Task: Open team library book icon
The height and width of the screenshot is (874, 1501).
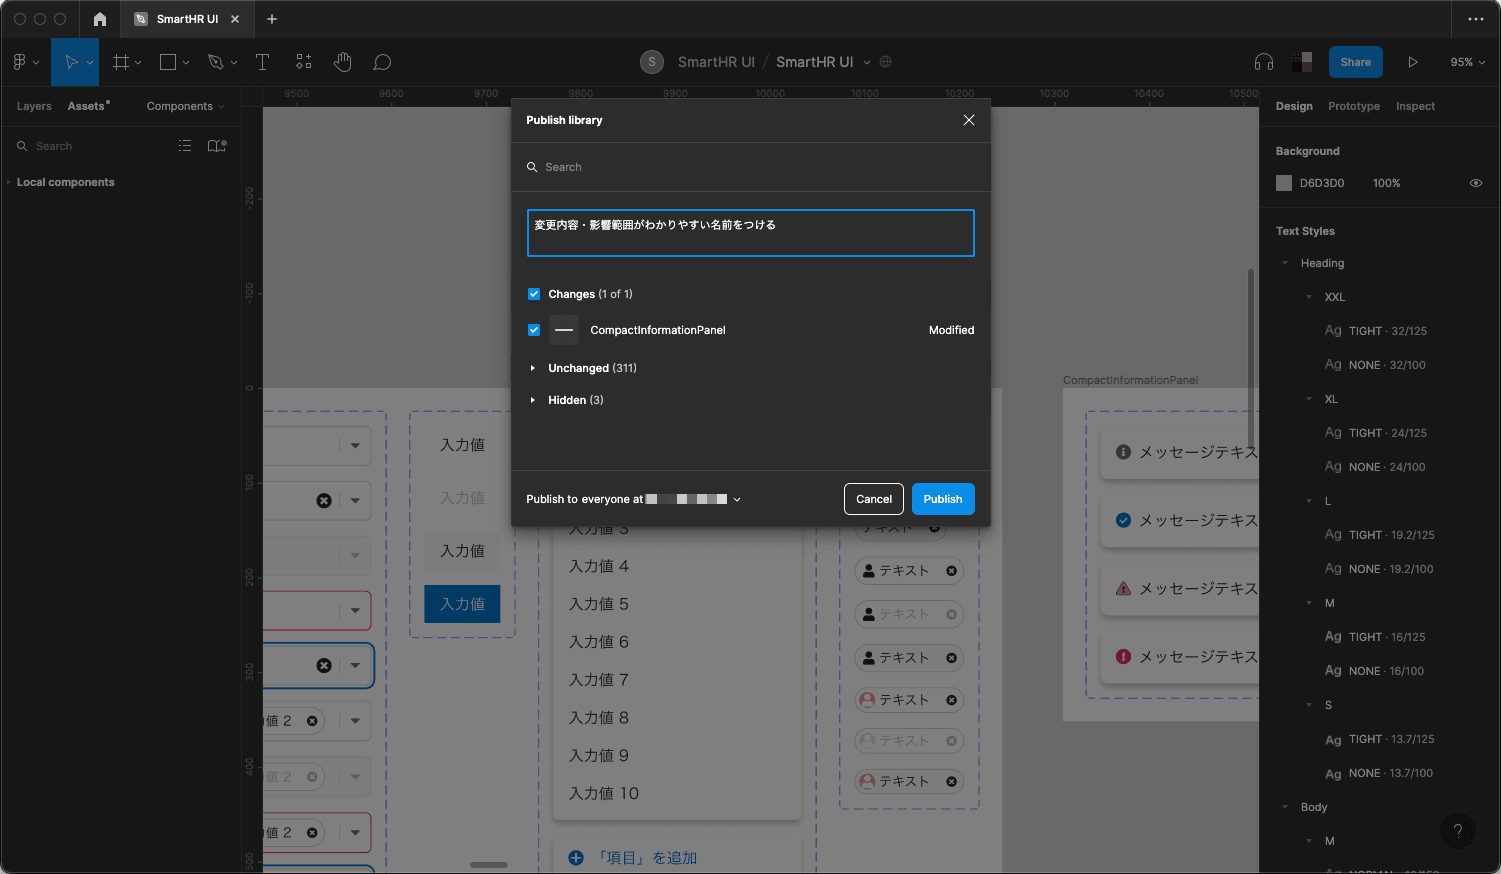Action: point(216,146)
